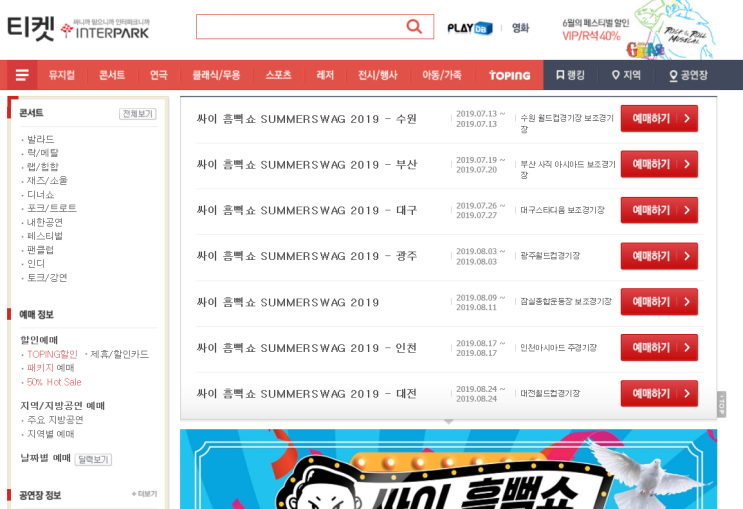The image size is (743, 509).
Task: Click the 전체보기 button
Action: tap(137, 114)
